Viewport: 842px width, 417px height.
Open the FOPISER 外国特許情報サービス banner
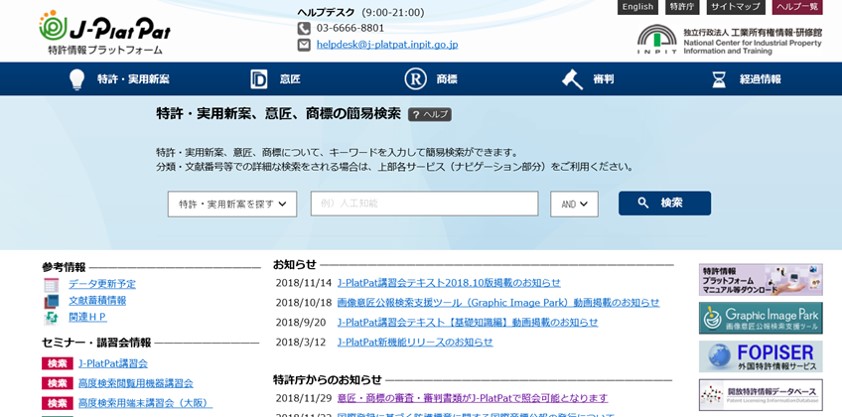[760, 356]
